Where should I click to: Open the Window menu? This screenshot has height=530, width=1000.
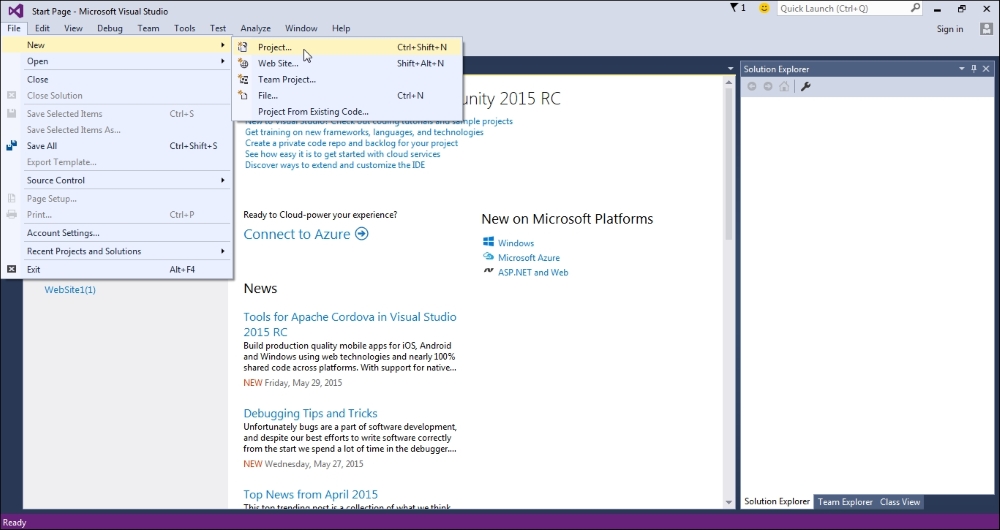[301, 28]
